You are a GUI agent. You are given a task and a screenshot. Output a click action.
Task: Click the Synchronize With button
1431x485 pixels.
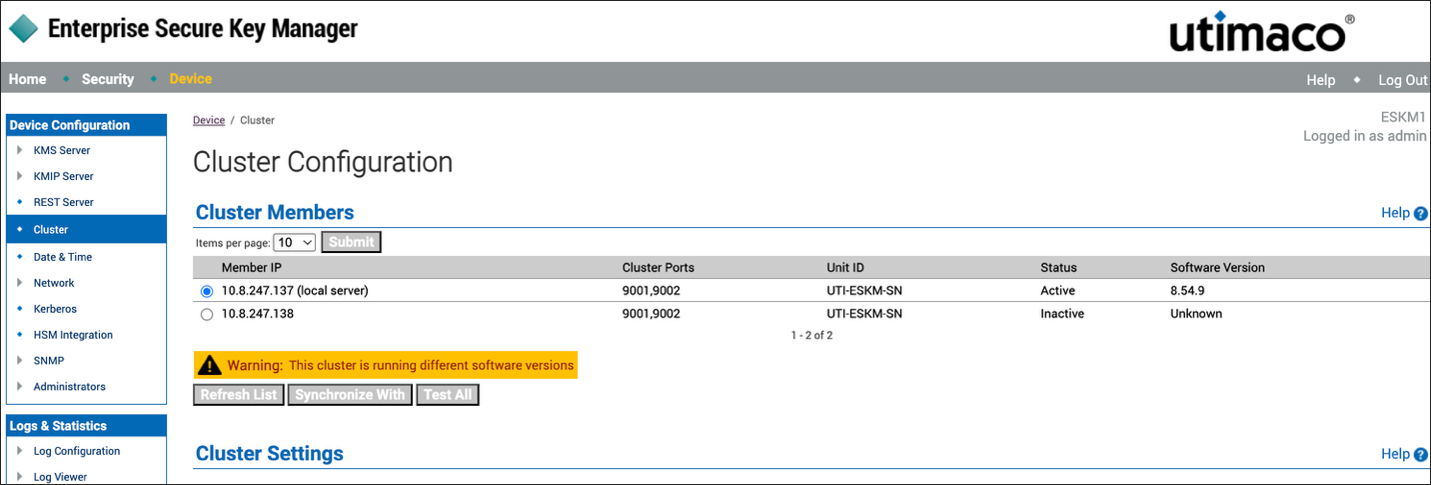pos(350,395)
